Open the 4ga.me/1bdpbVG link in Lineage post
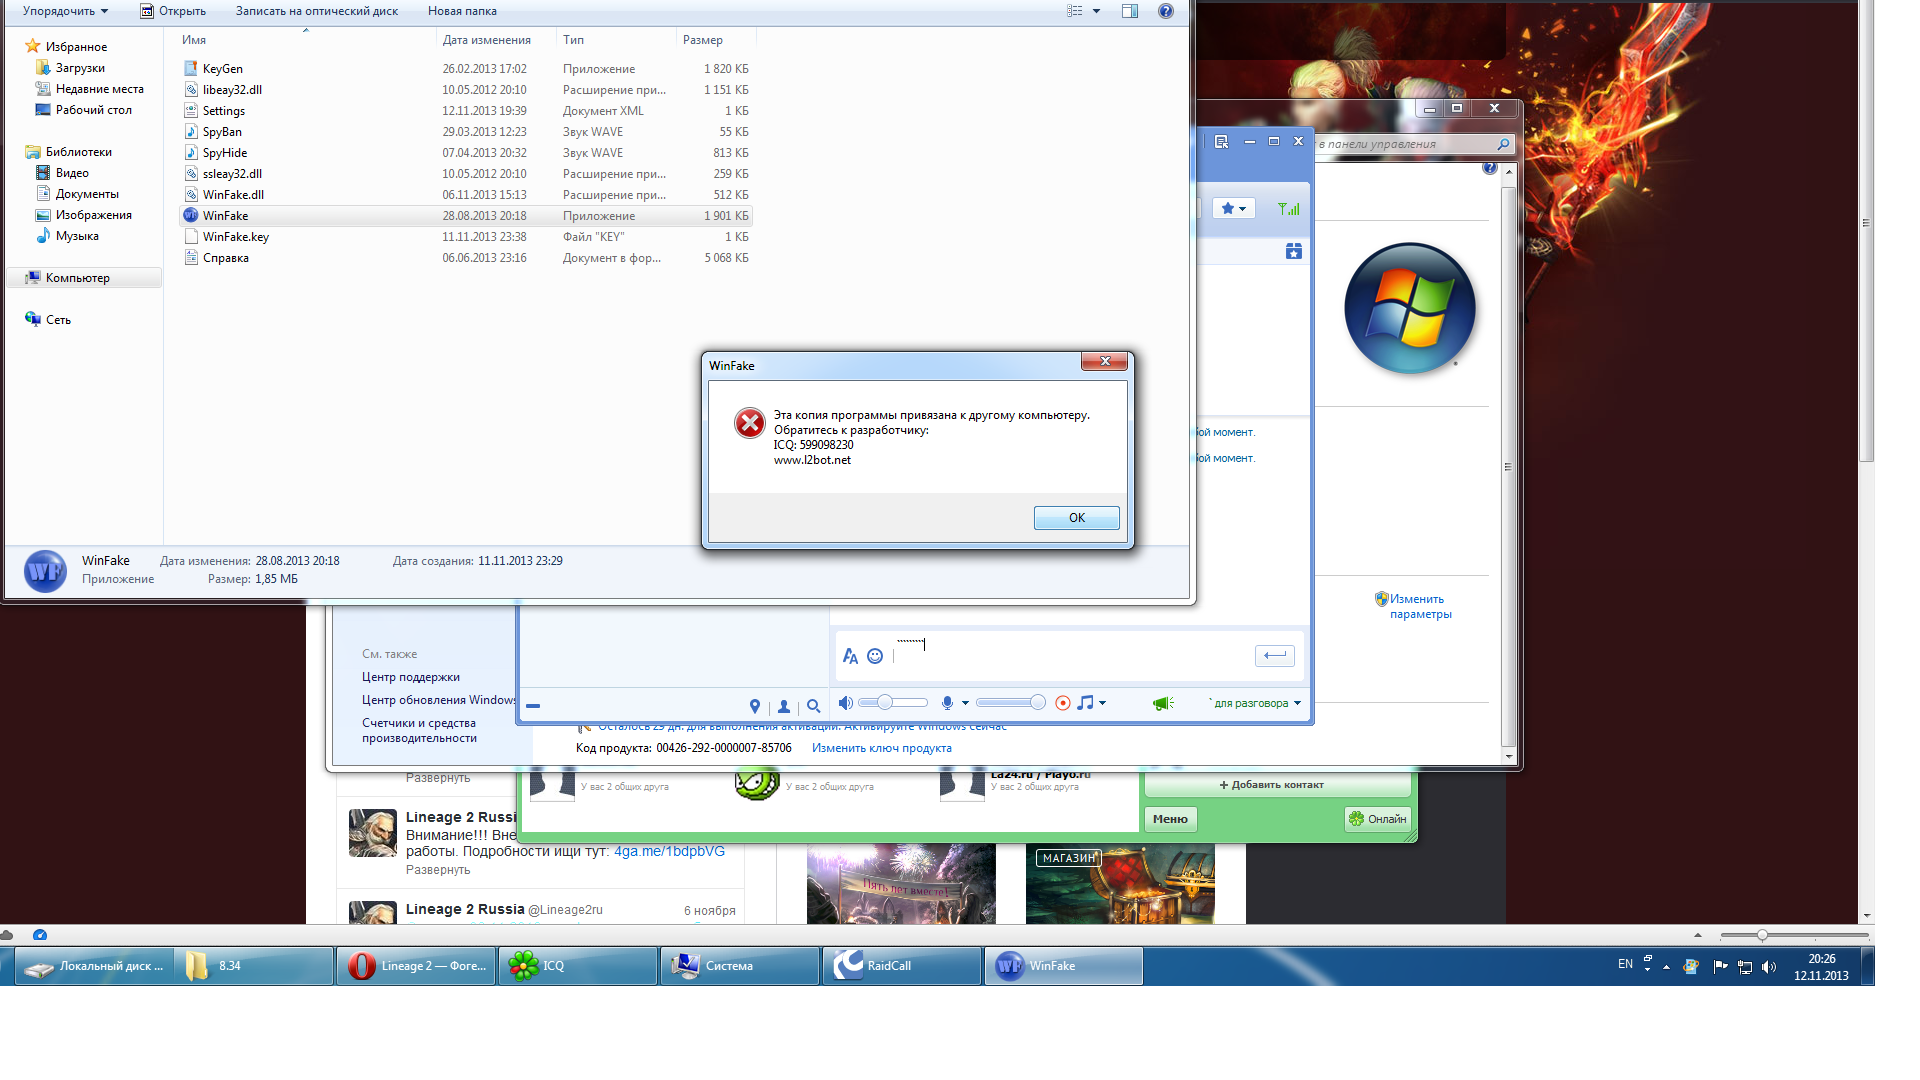Image resolution: width=1920 pixels, height=1080 pixels. coord(669,851)
